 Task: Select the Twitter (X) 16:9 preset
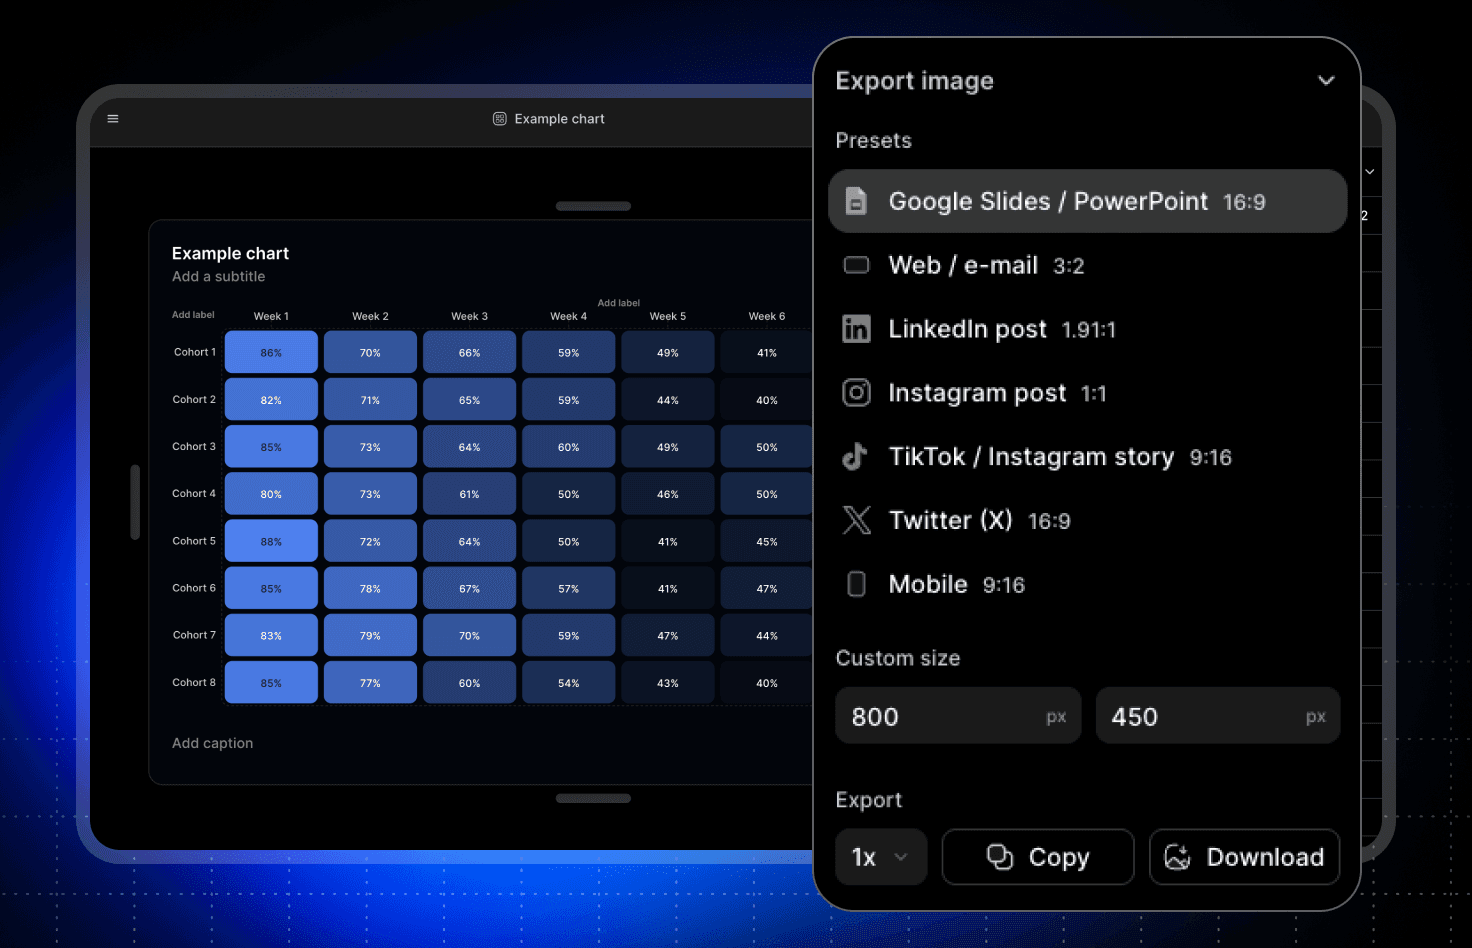[x=978, y=520]
